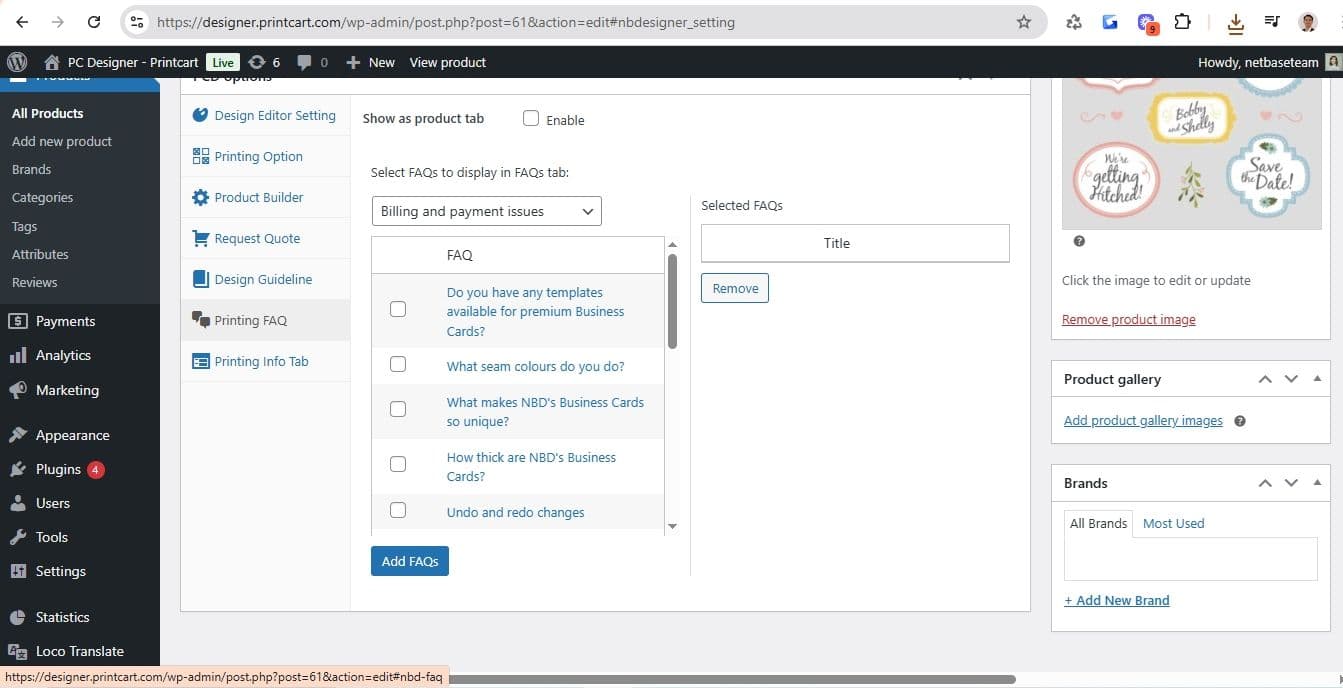Open Loco Translate in the sidebar
Image resolution: width=1343 pixels, height=688 pixels.
[x=80, y=651]
